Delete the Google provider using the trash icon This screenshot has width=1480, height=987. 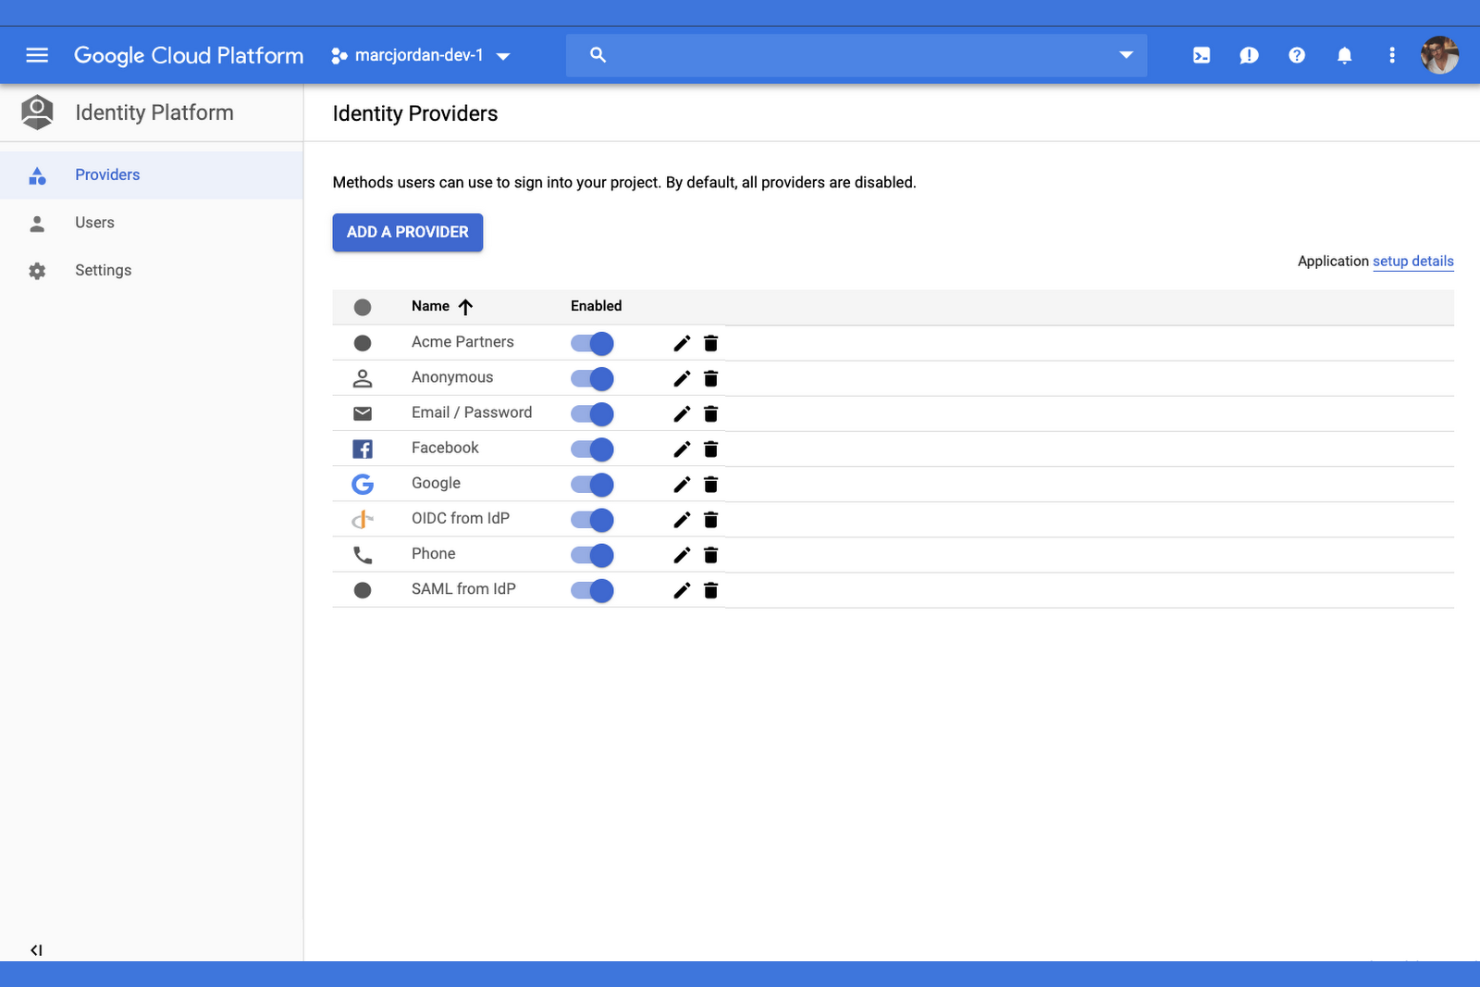710,484
